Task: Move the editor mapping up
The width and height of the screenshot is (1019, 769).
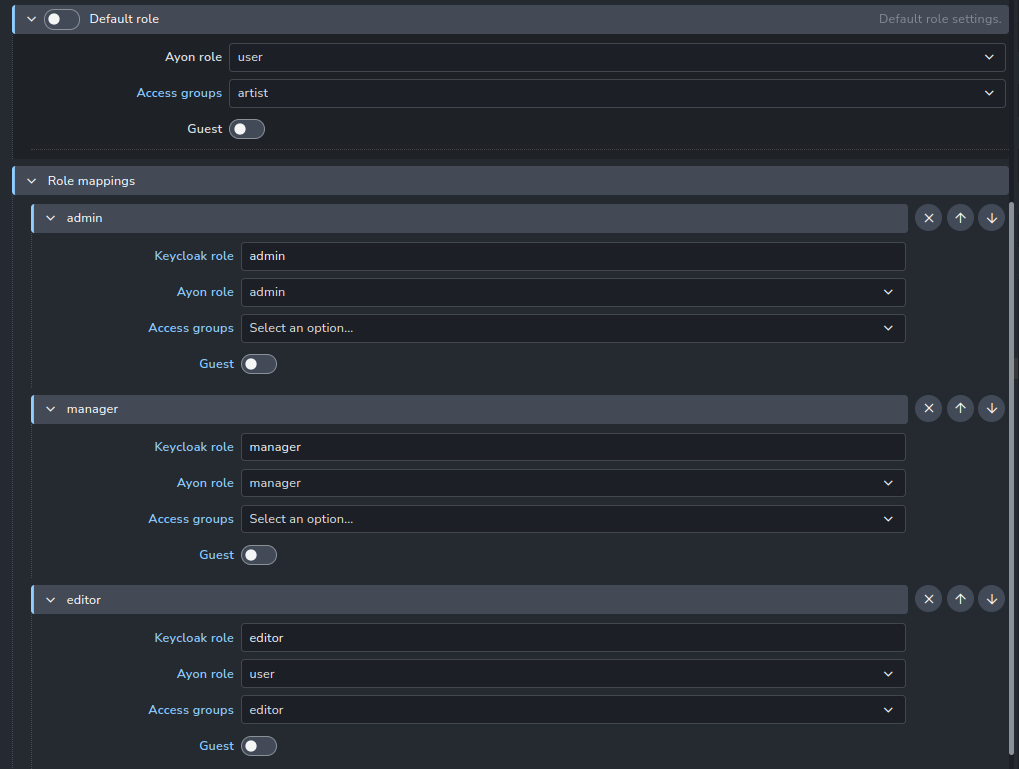Action: (x=960, y=598)
